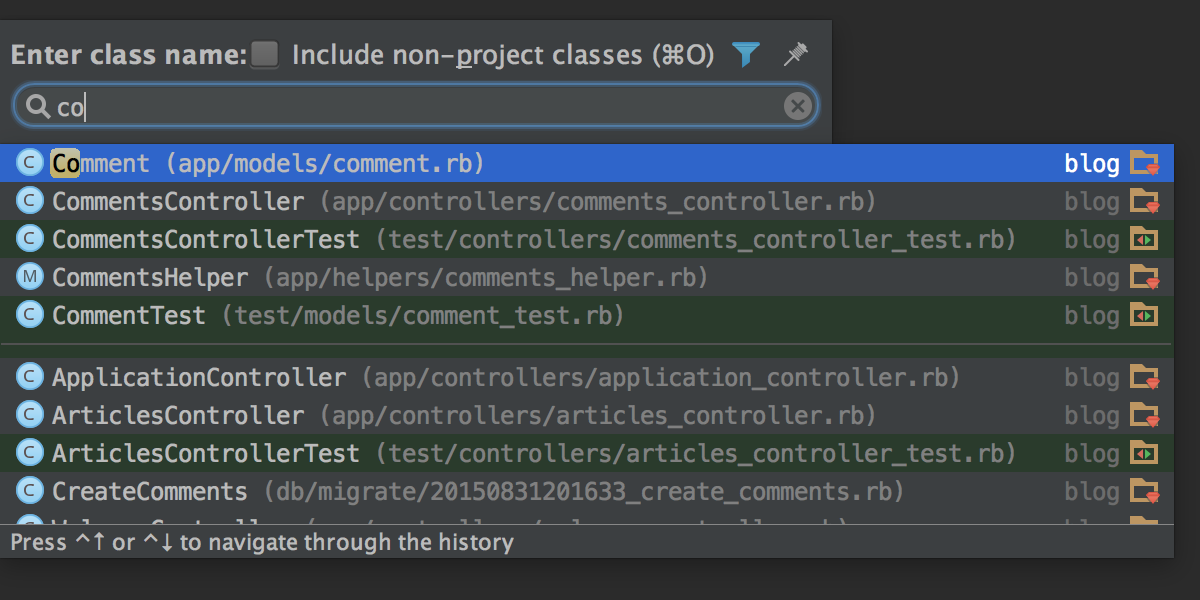Click the filter funnel icon
The width and height of the screenshot is (1200, 600).
tap(746, 54)
